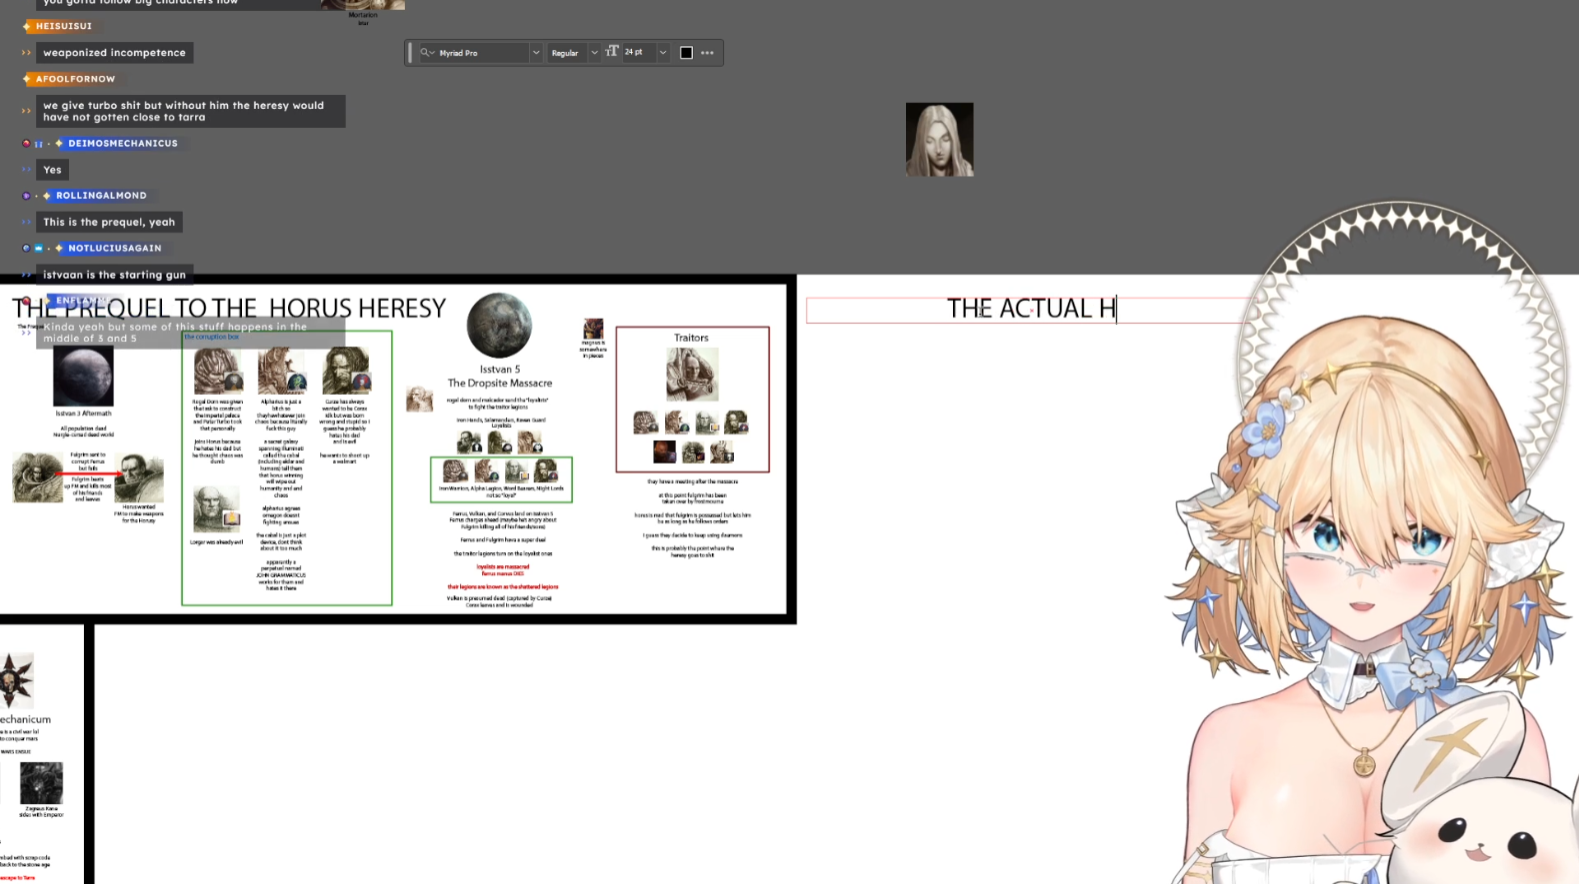Screen dimensions: 1579x884
Task: Click the Myriad Pro font name field
Action: point(480,53)
